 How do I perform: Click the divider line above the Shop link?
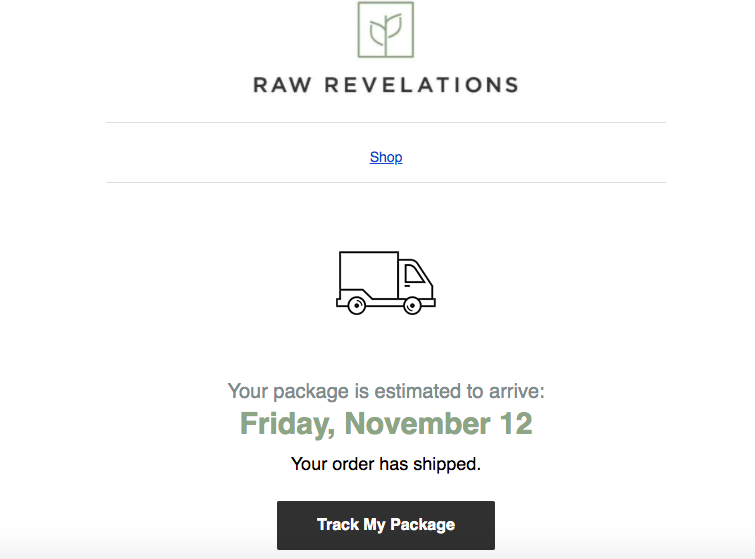point(385,123)
